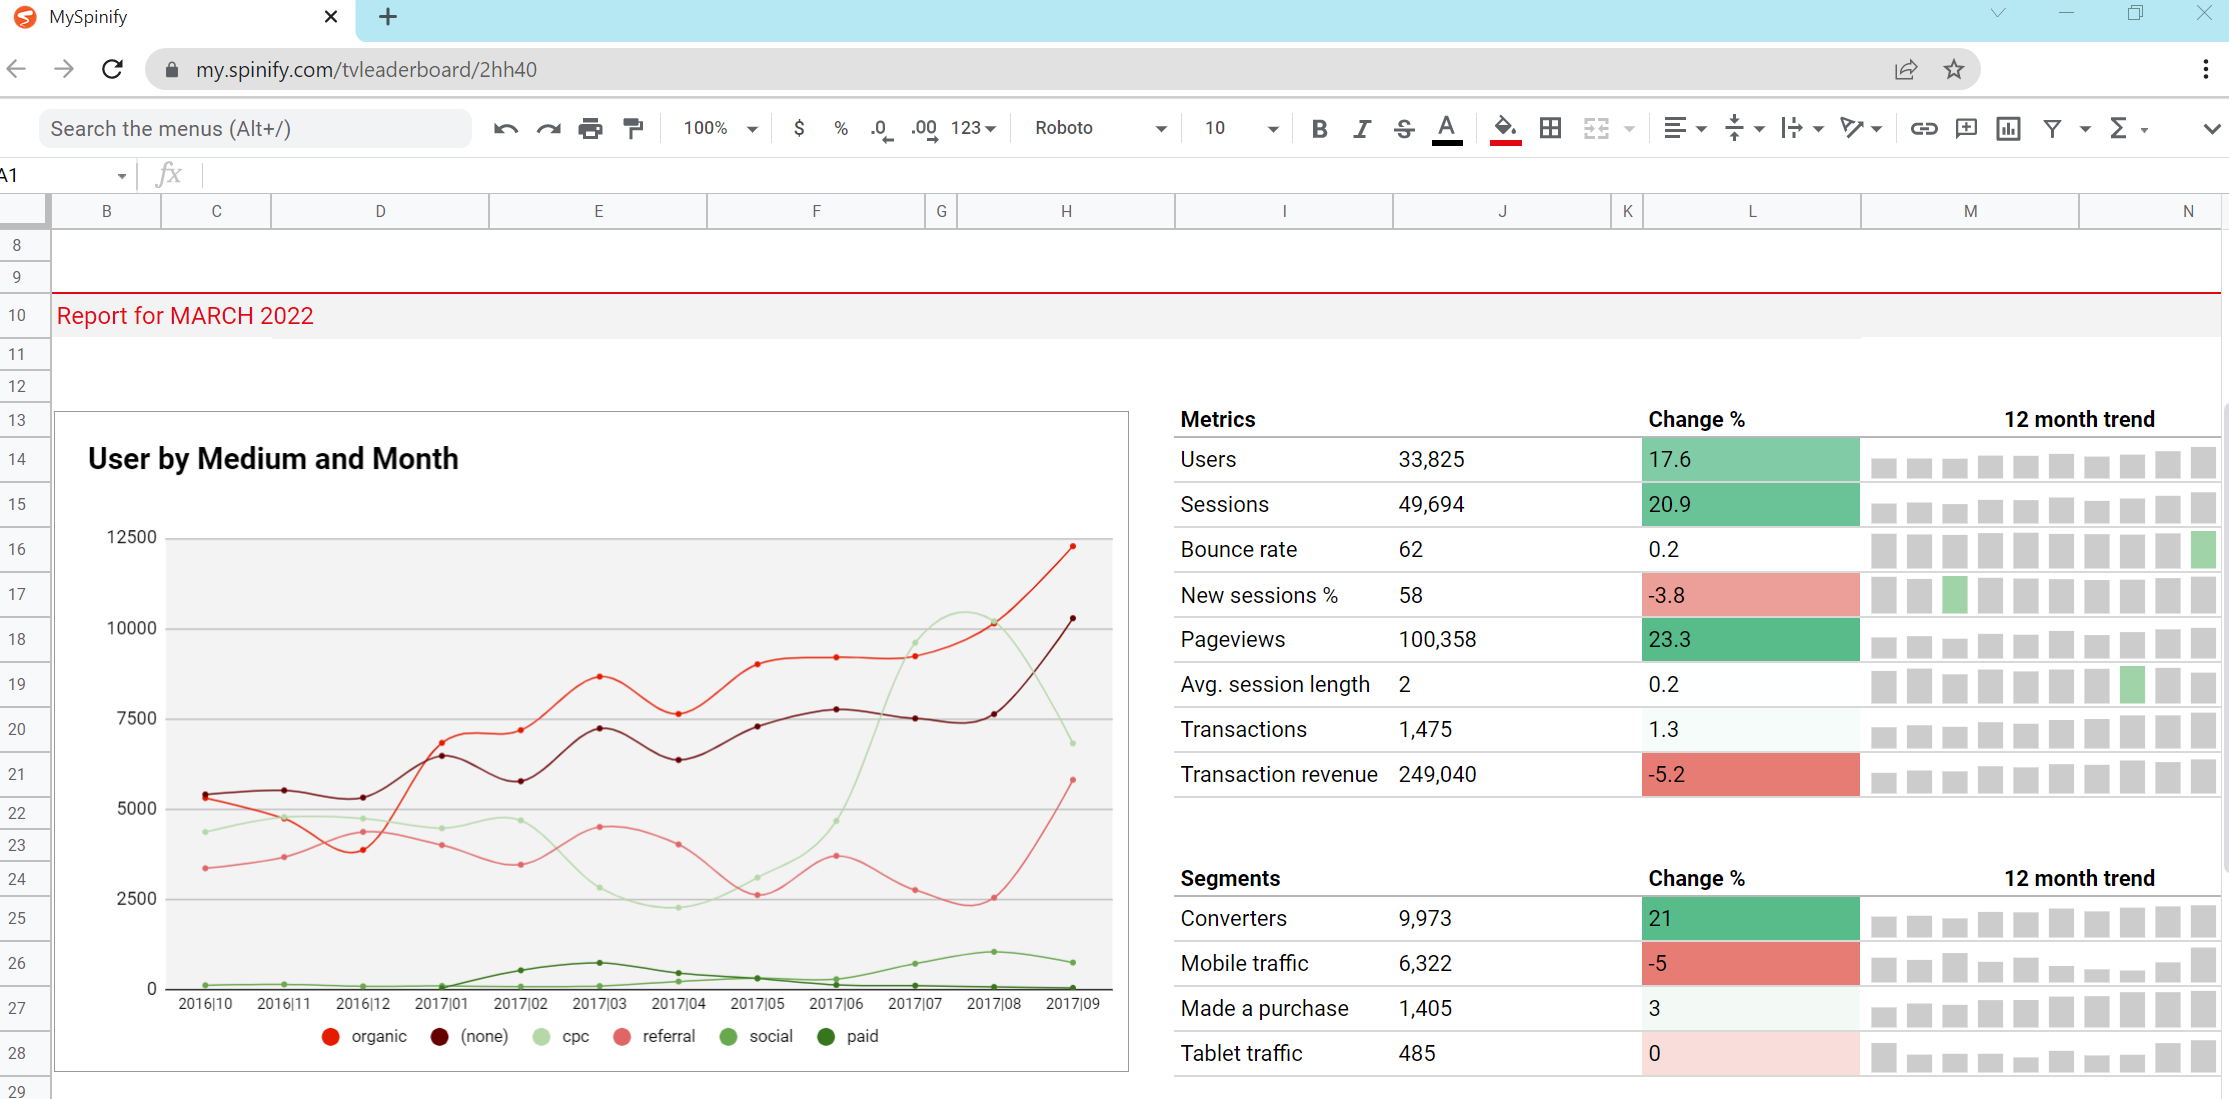
Task: Increase decimal places icon
Action: 925,129
